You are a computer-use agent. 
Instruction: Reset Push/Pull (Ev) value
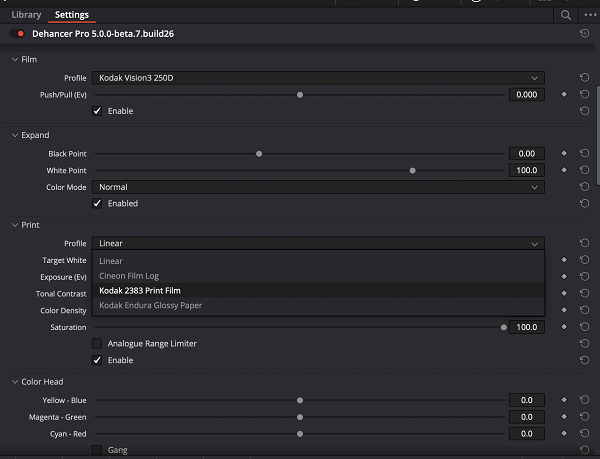click(x=584, y=94)
